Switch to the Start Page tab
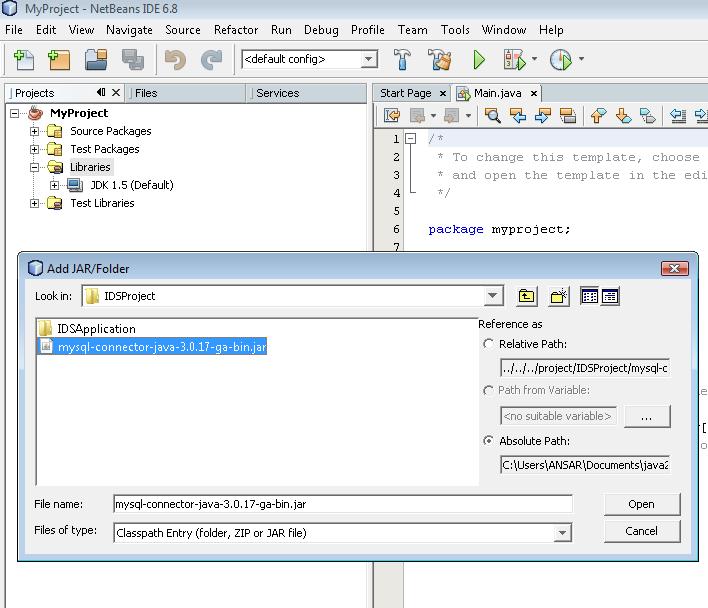The width and height of the screenshot is (708, 608). pos(405,93)
